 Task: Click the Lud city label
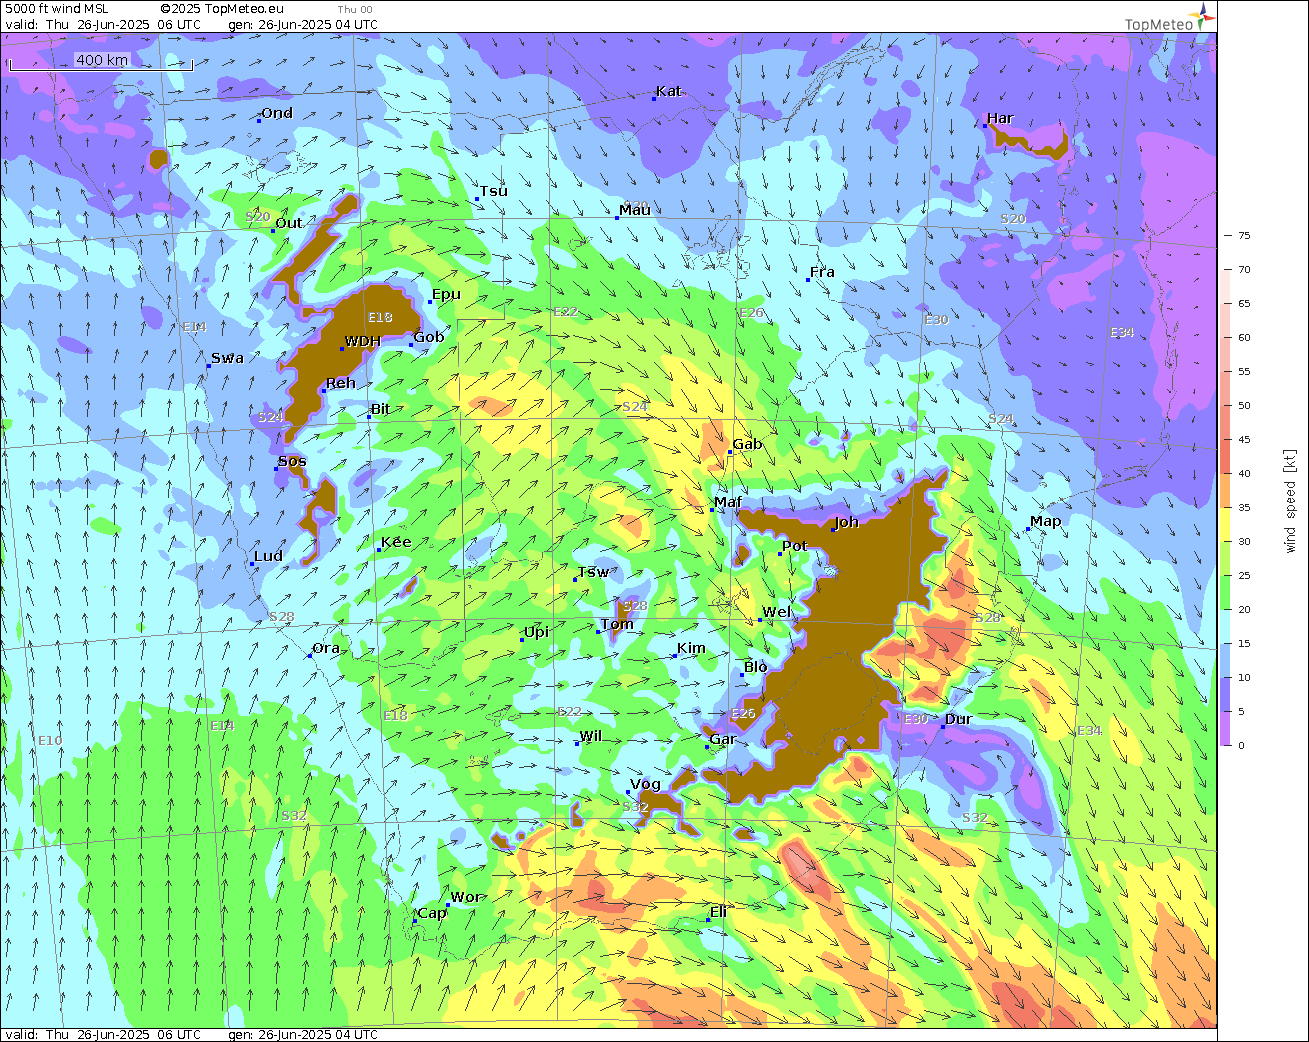coord(268,556)
